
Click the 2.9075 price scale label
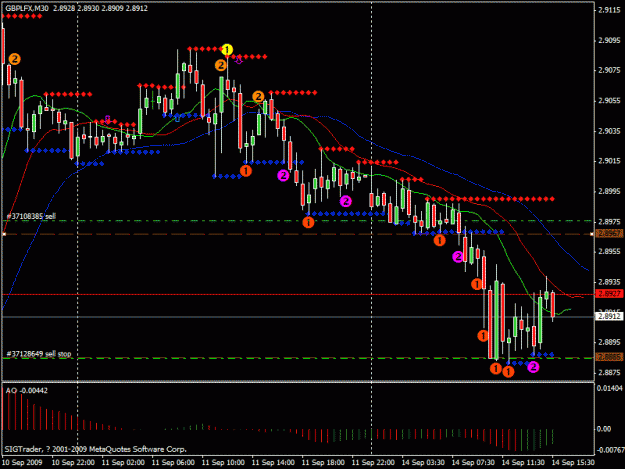click(609, 71)
